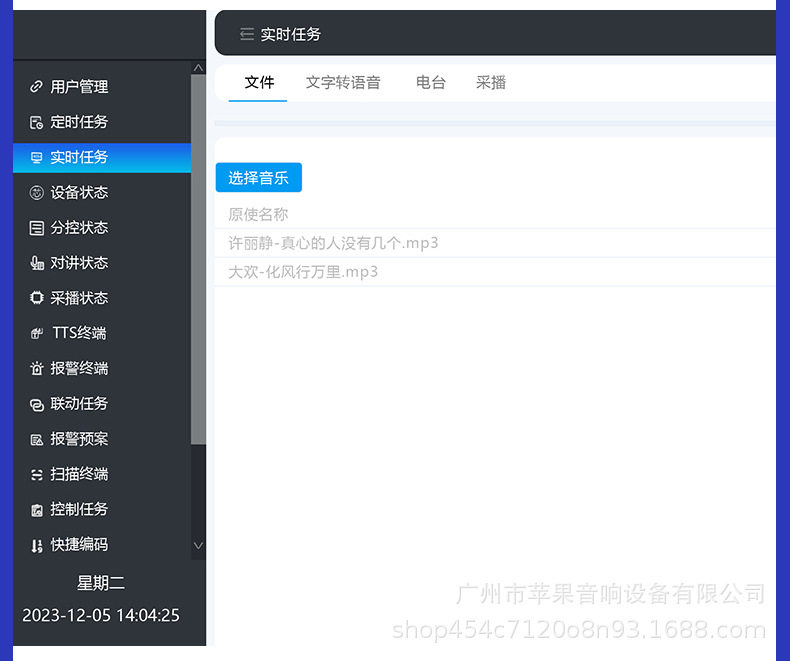
Task: Collapse sidebar with header menu-fold icon
Action: pyautogui.click(x=246, y=34)
